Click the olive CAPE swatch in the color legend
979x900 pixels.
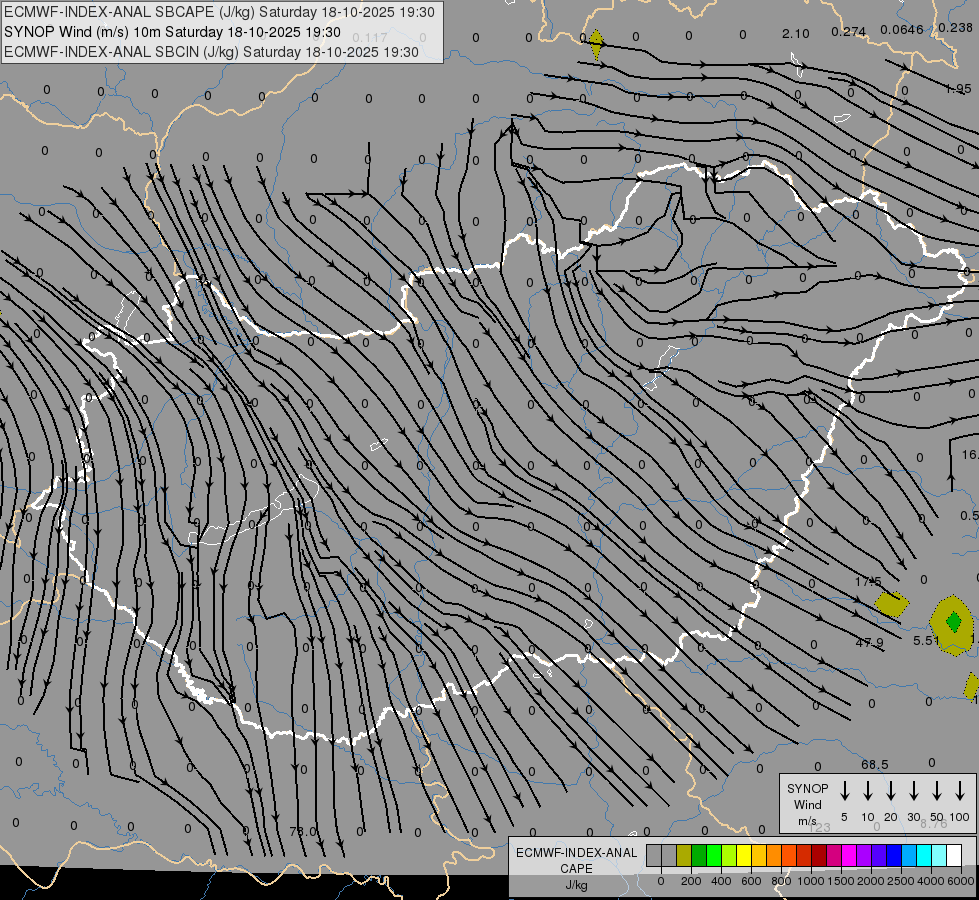click(x=684, y=856)
